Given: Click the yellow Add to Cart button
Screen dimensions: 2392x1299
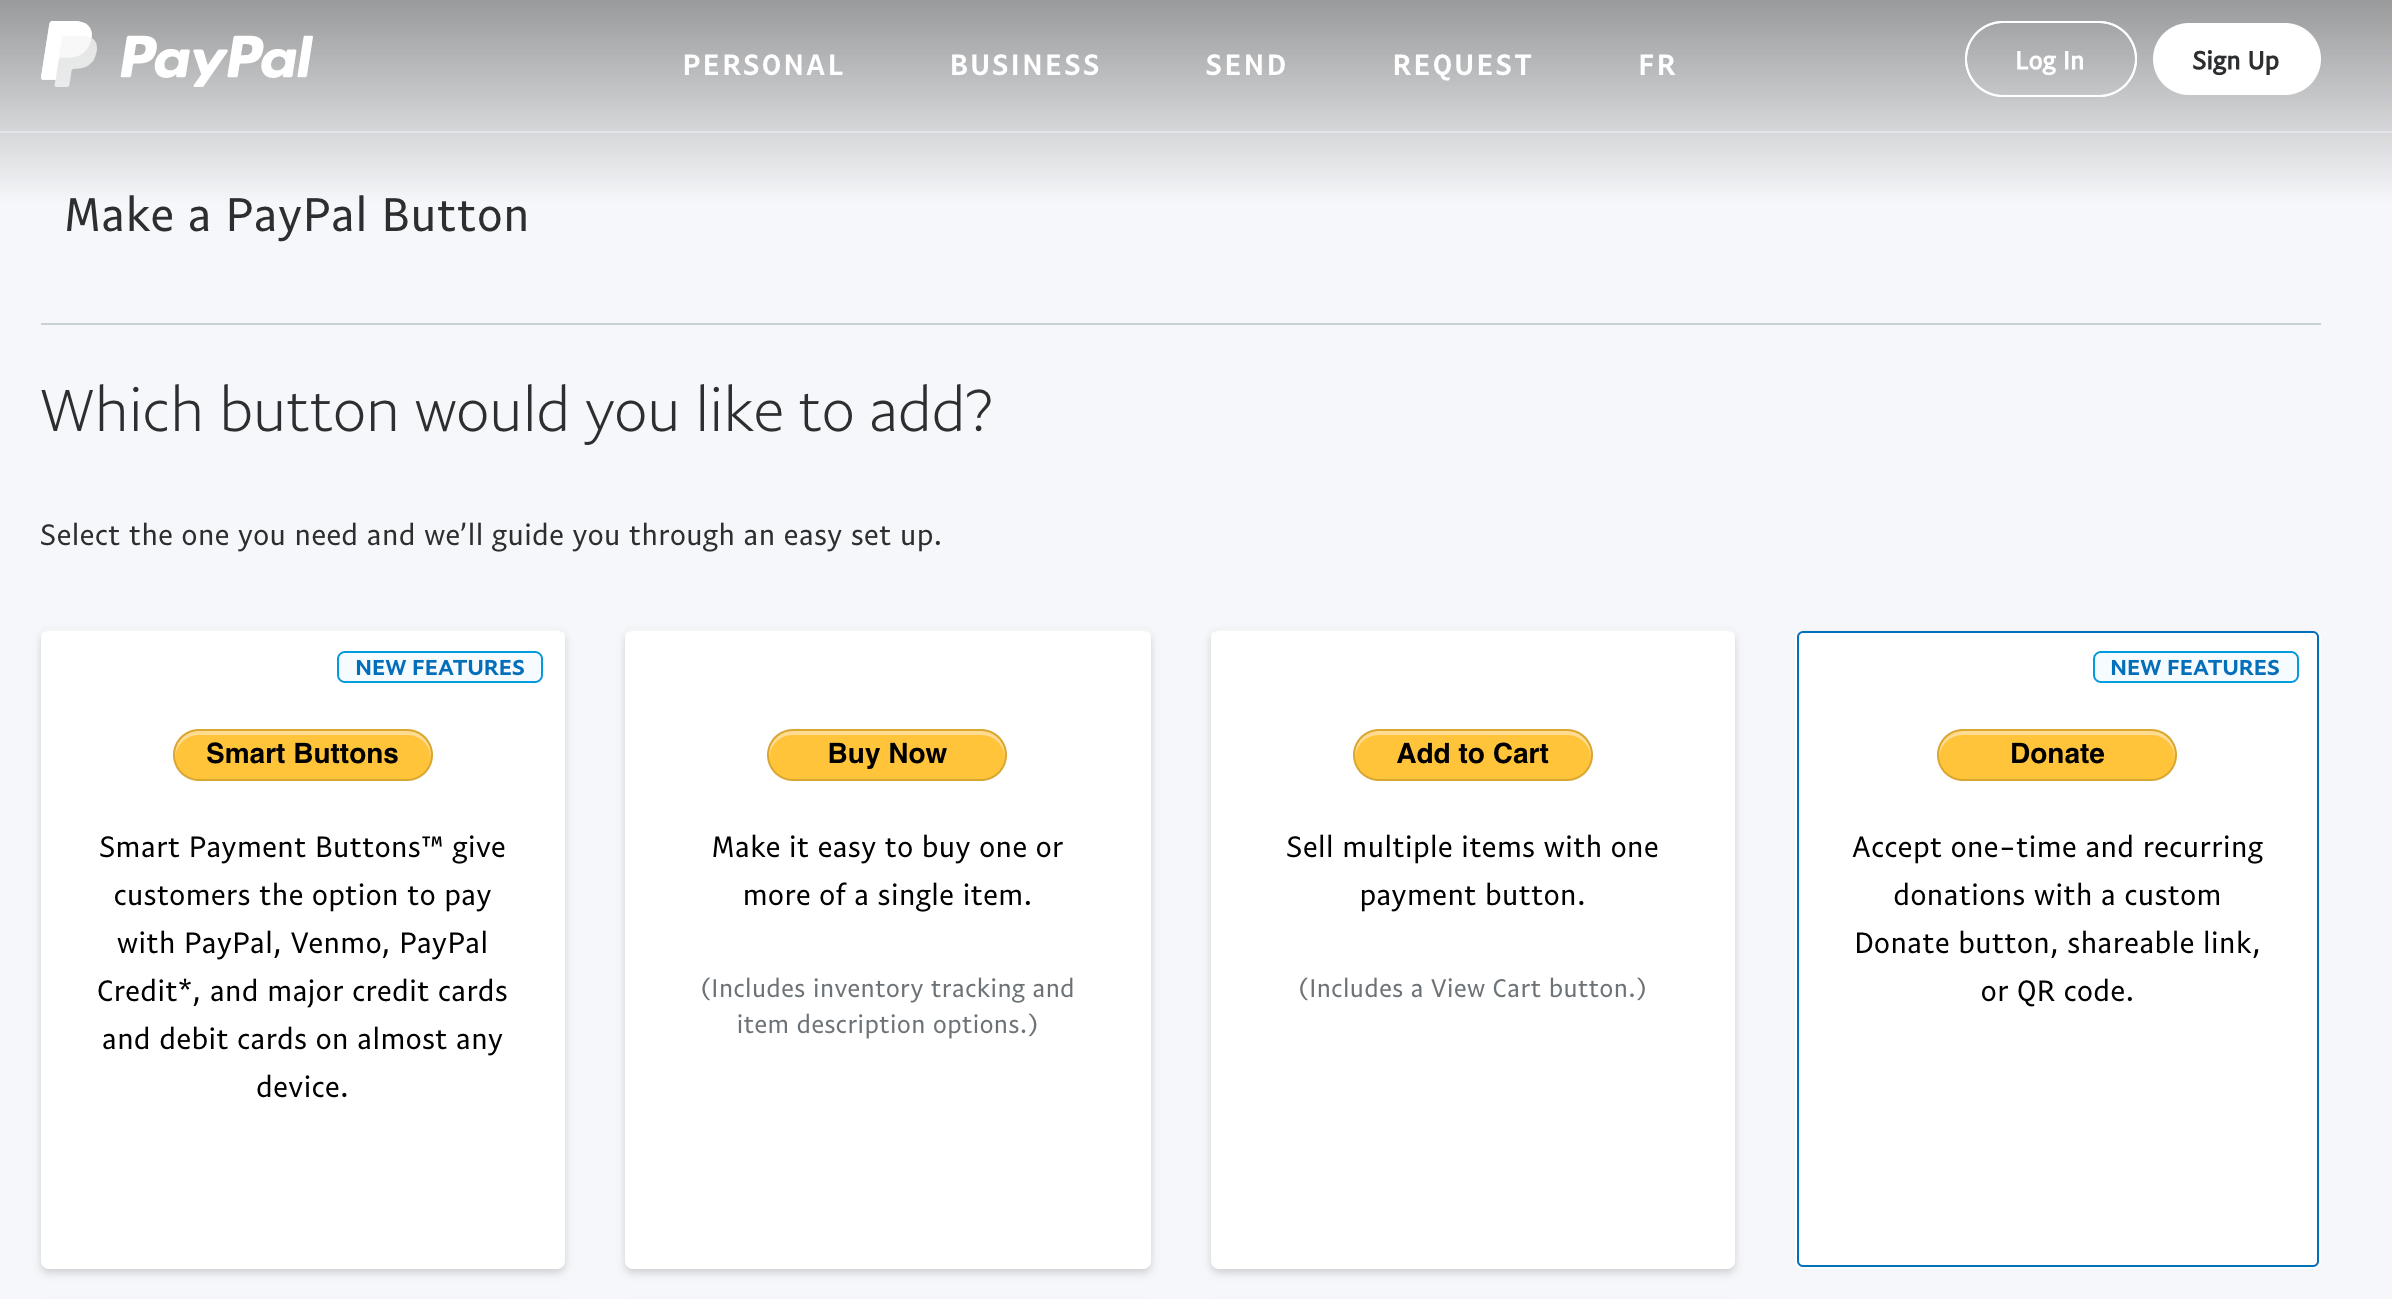Looking at the screenshot, I should pyautogui.click(x=1472, y=754).
